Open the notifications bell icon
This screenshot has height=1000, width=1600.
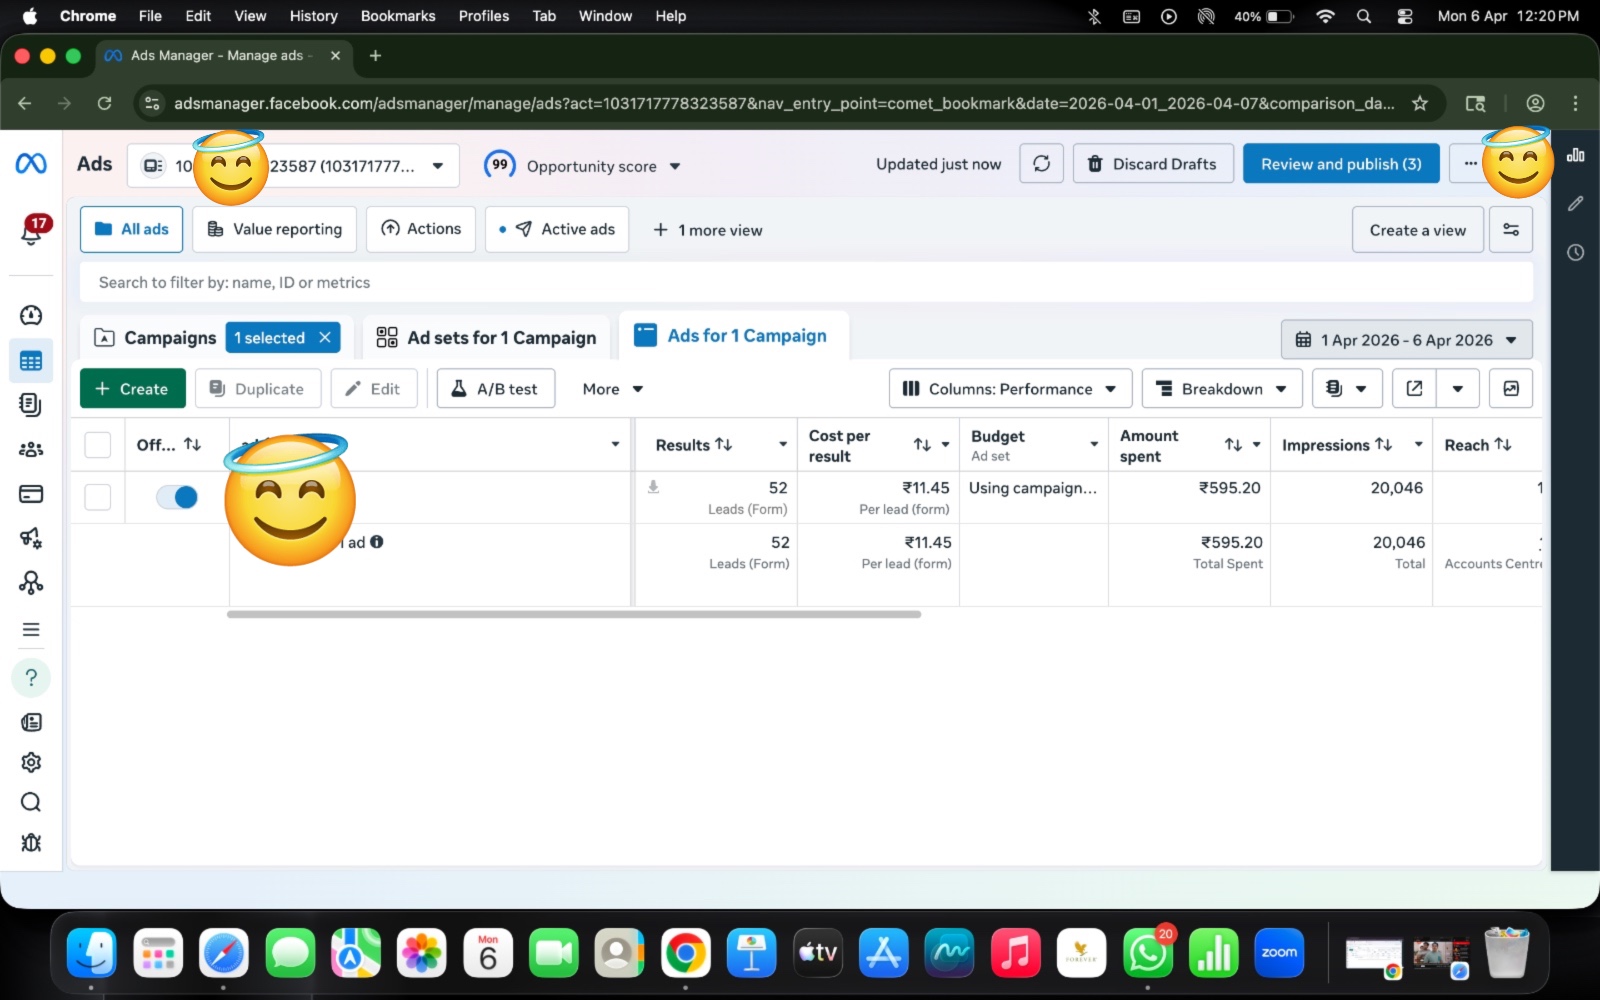point(31,231)
